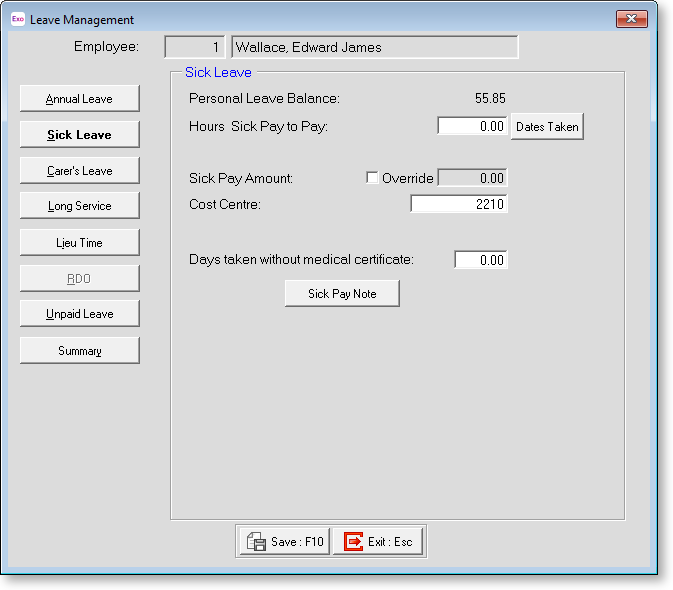Click the Hours Sick Pay to Pay field
The image size is (673, 590).
click(x=472, y=127)
